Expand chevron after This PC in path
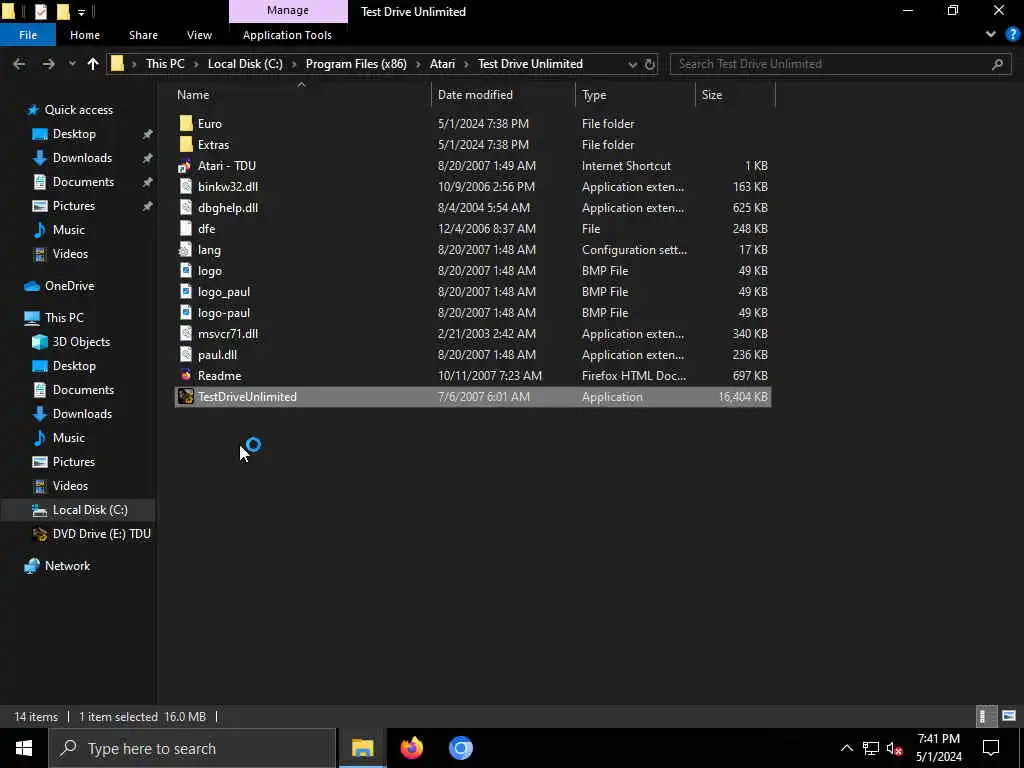This screenshot has width=1024, height=768. [x=196, y=64]
